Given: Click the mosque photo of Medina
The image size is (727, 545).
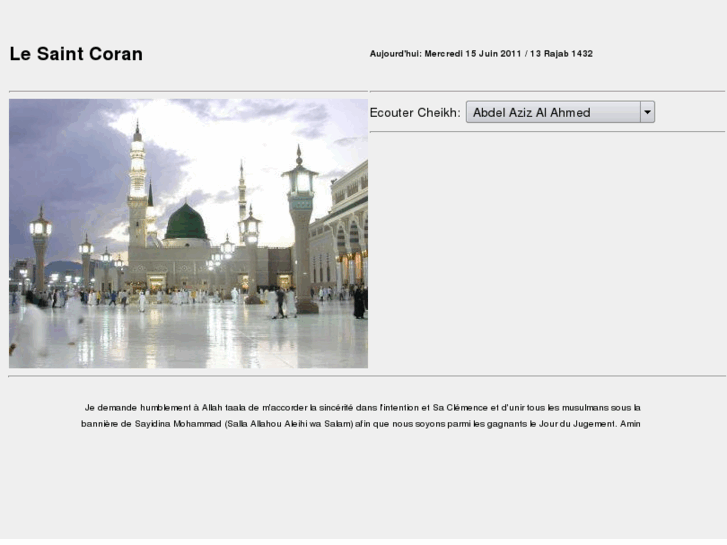Looking at the screenshot, I should (x=188, y=233).
